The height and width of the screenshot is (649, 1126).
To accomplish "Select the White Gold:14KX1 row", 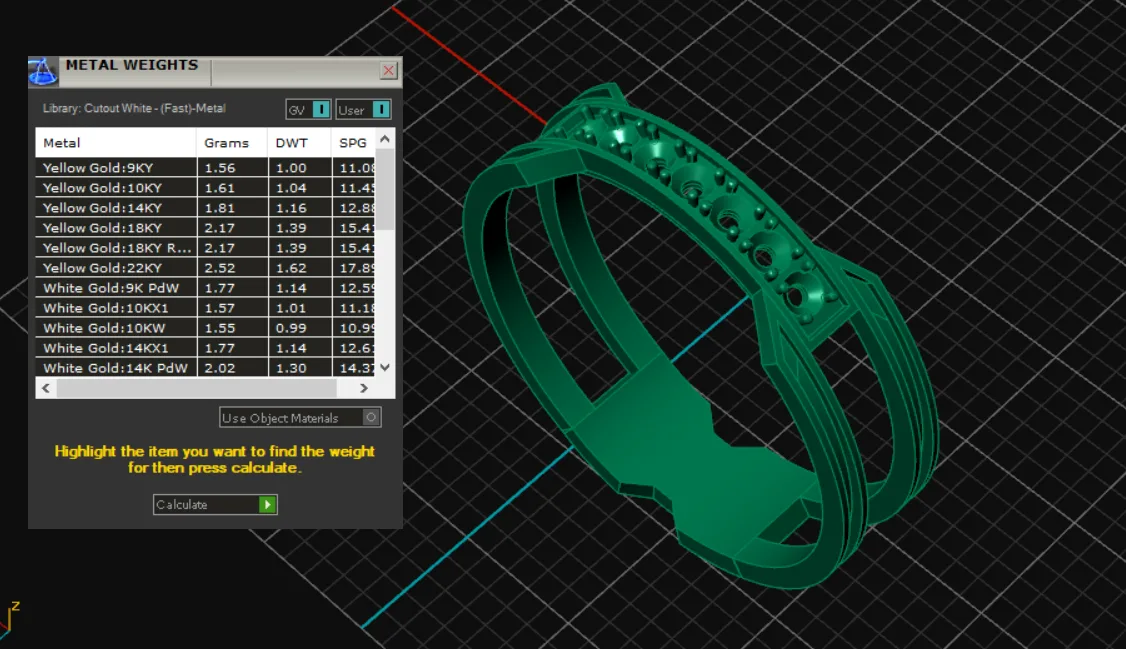I will point(205,349).
